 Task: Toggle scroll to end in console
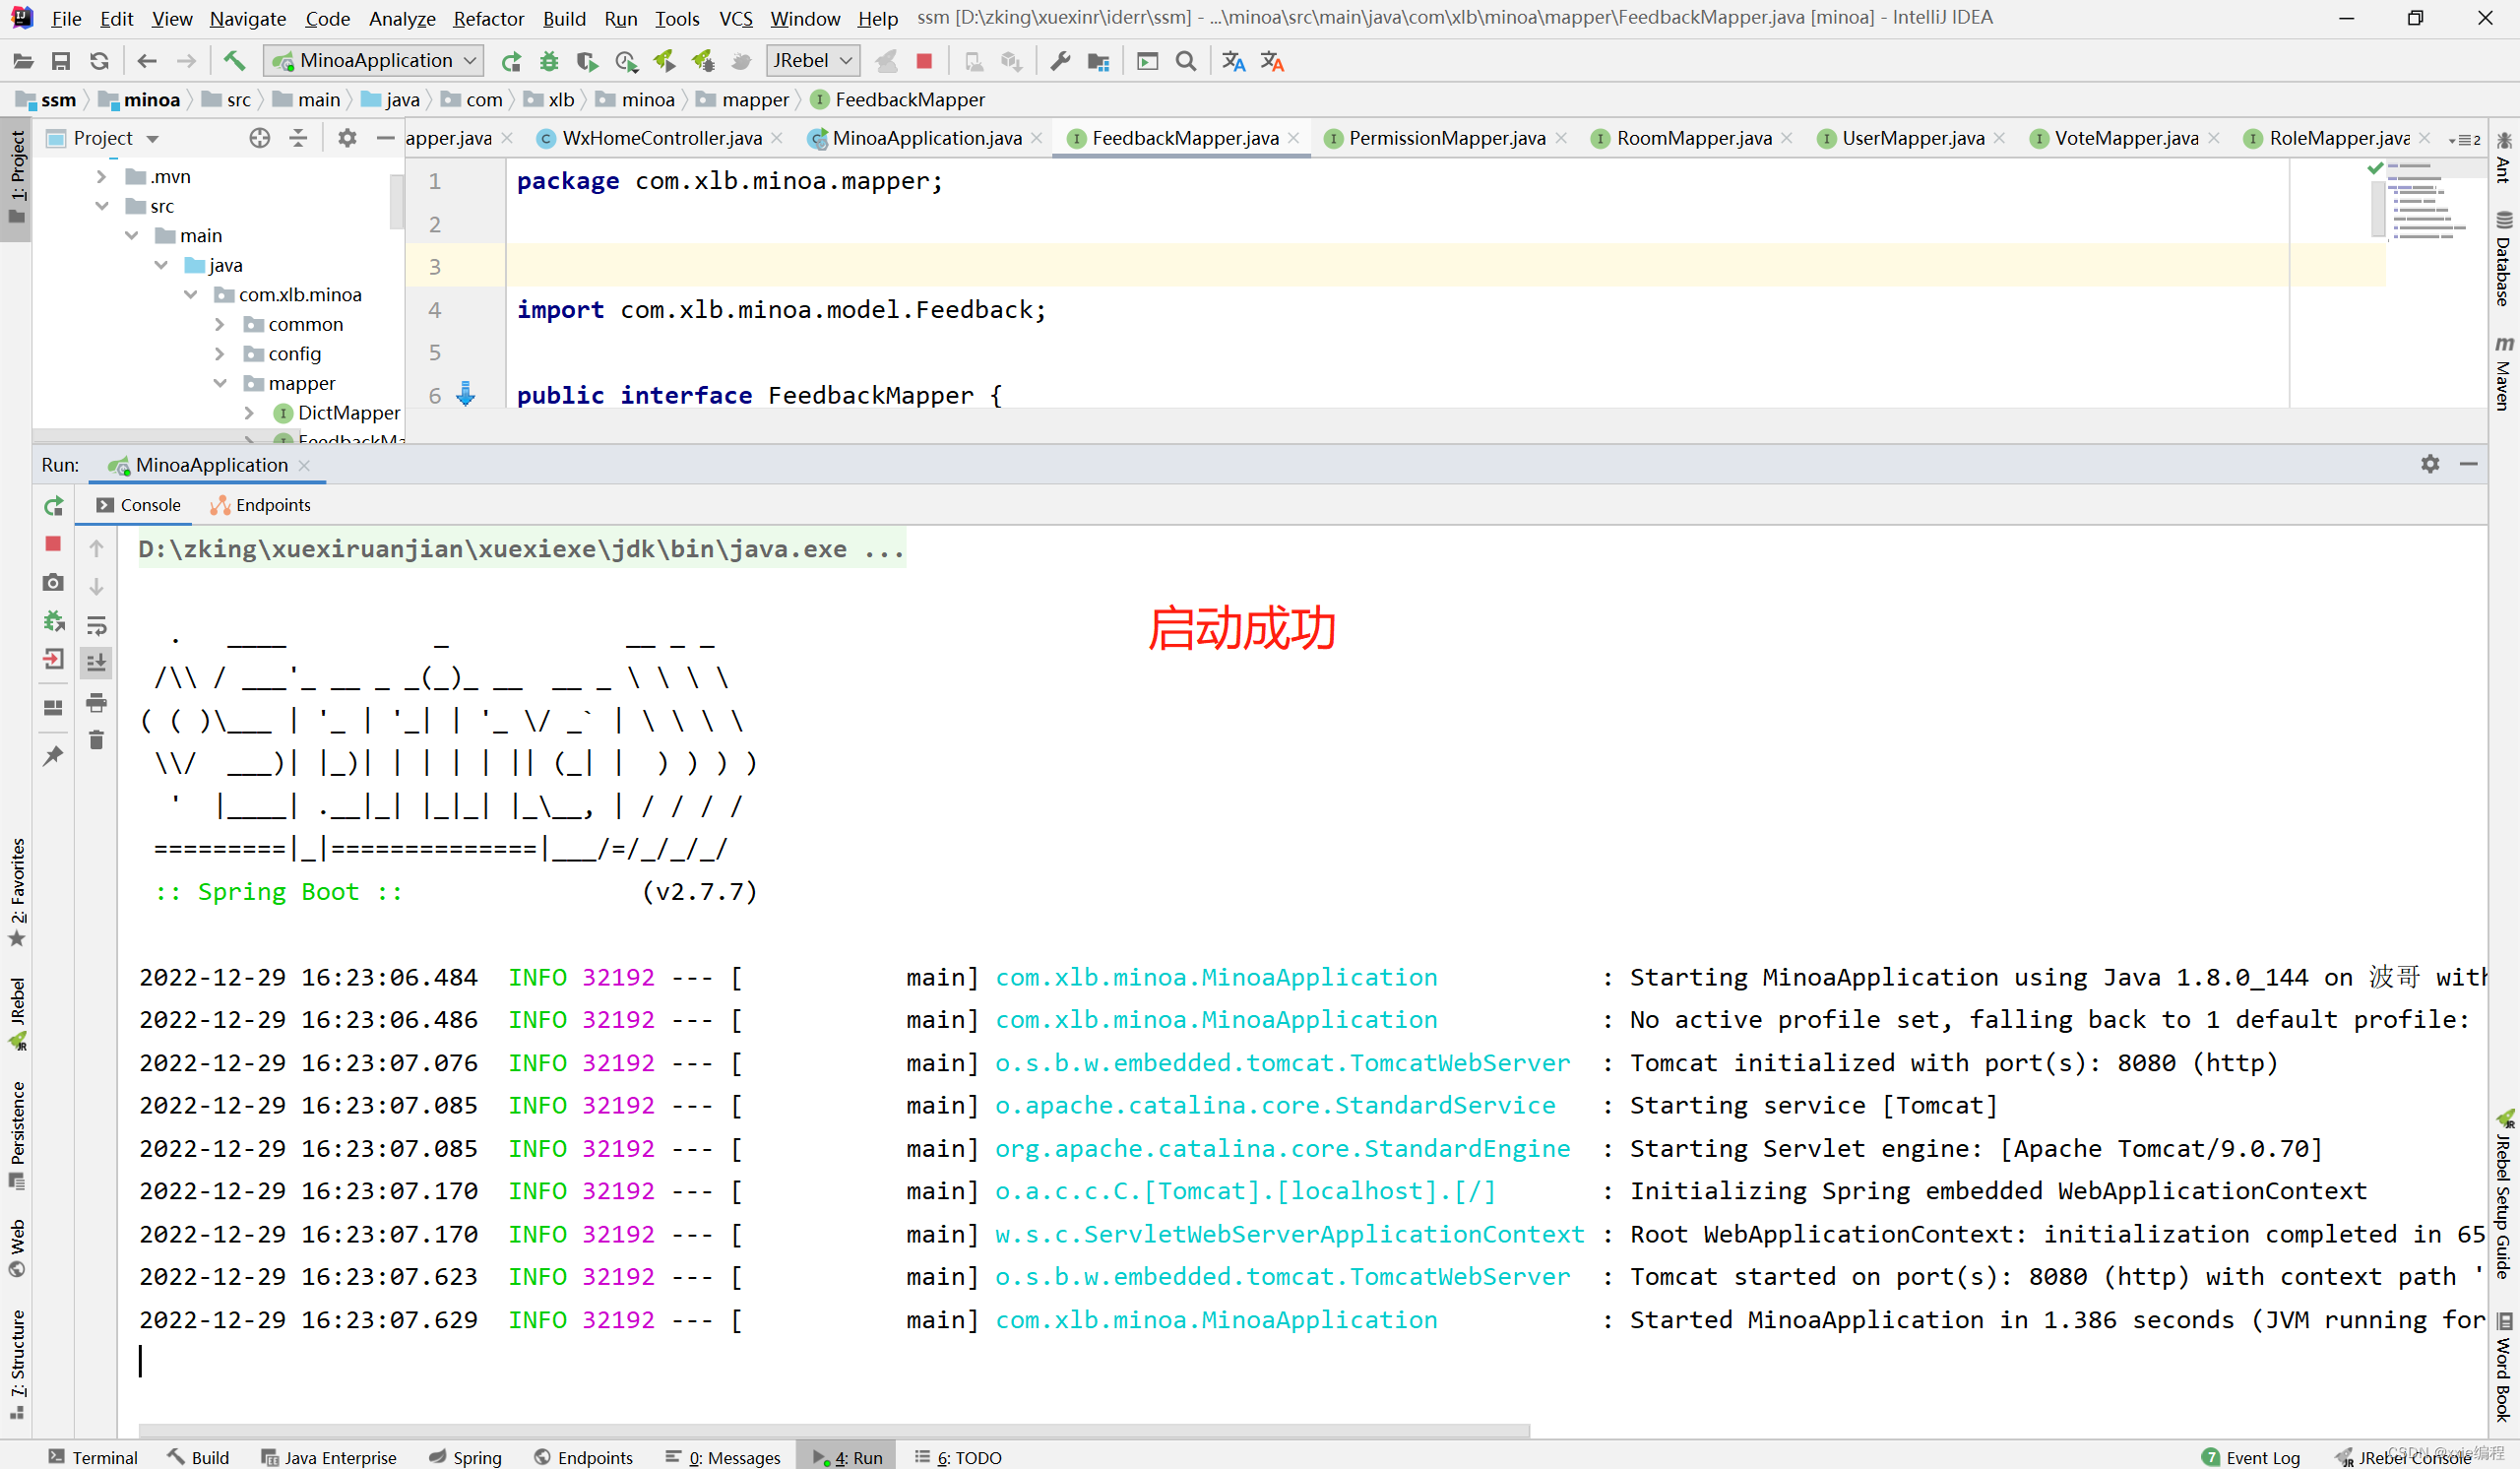(97, 663)
